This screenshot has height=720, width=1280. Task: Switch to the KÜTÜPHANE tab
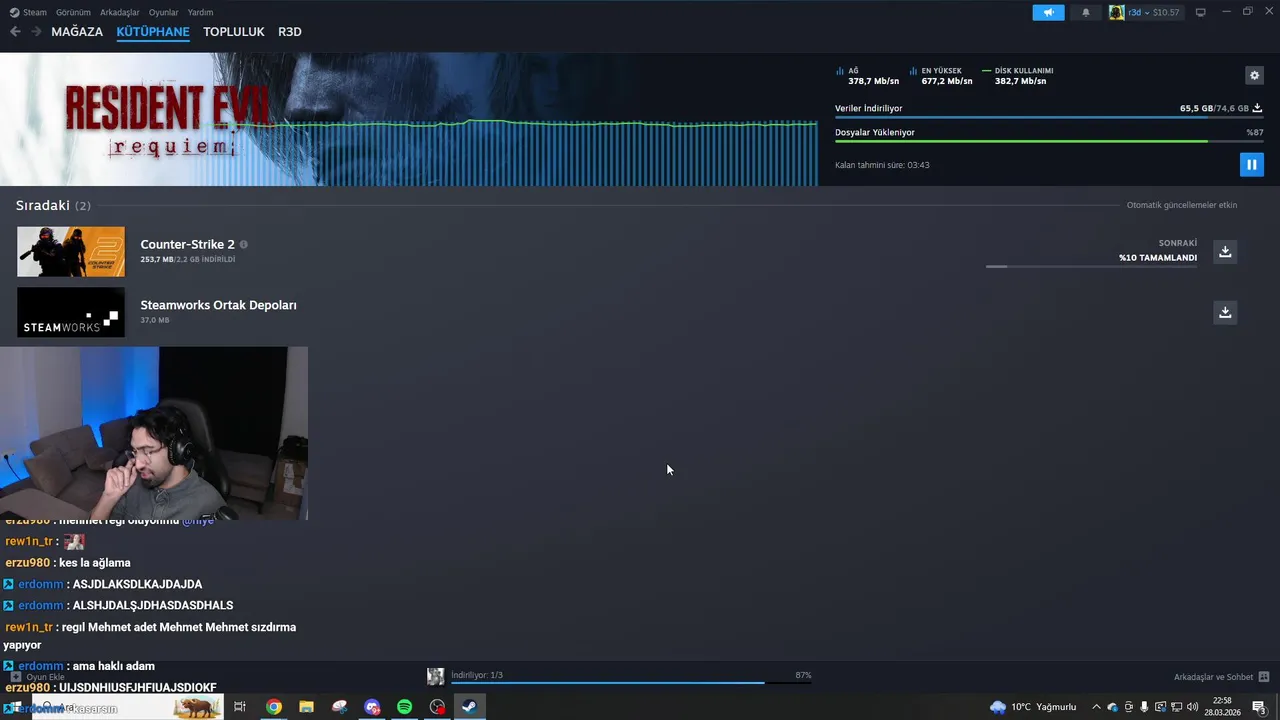(x=153, y=32)
